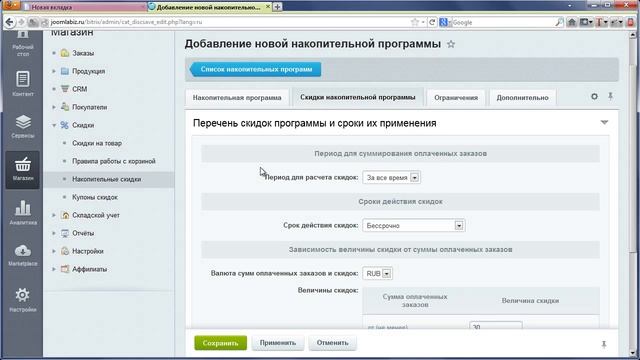Click the browser back arrow
This screenshot has height=360, width=640.
pyautogui.click(x=9, y=22)
